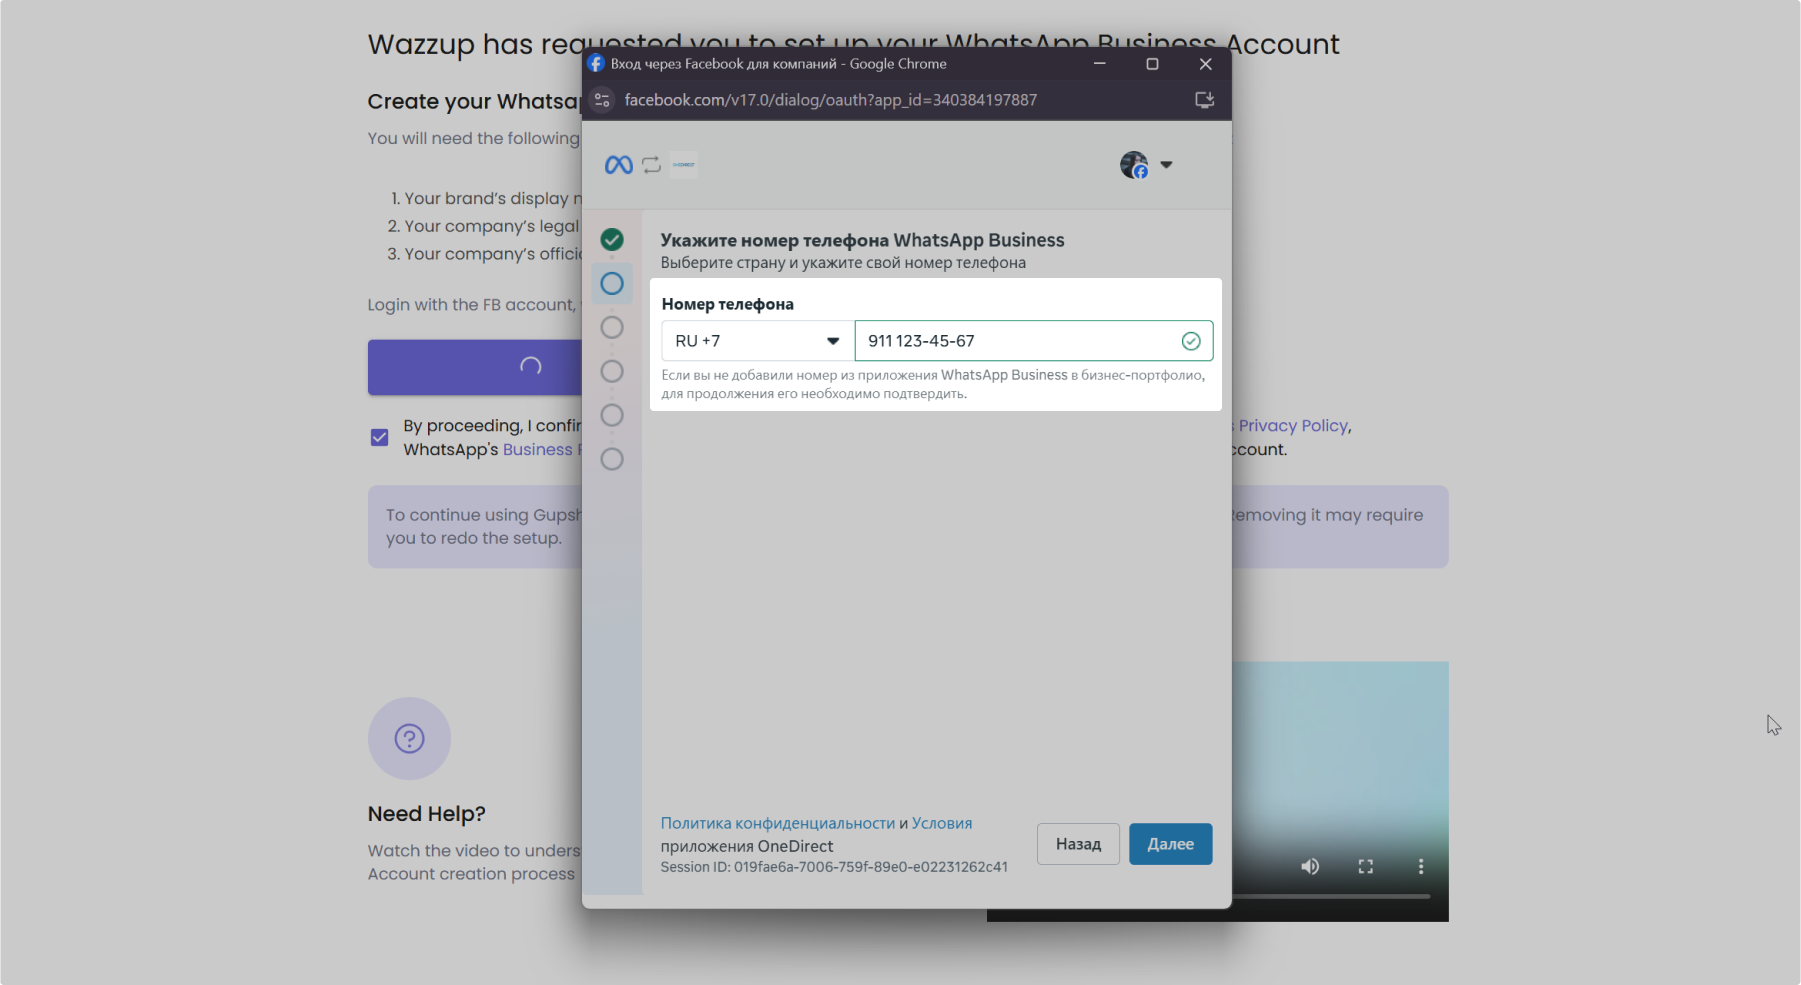Image resolution: width=1801 pixels, height=985 pixels.
Task: Select the fifth step circle in stepper
Action: point(612,415)
